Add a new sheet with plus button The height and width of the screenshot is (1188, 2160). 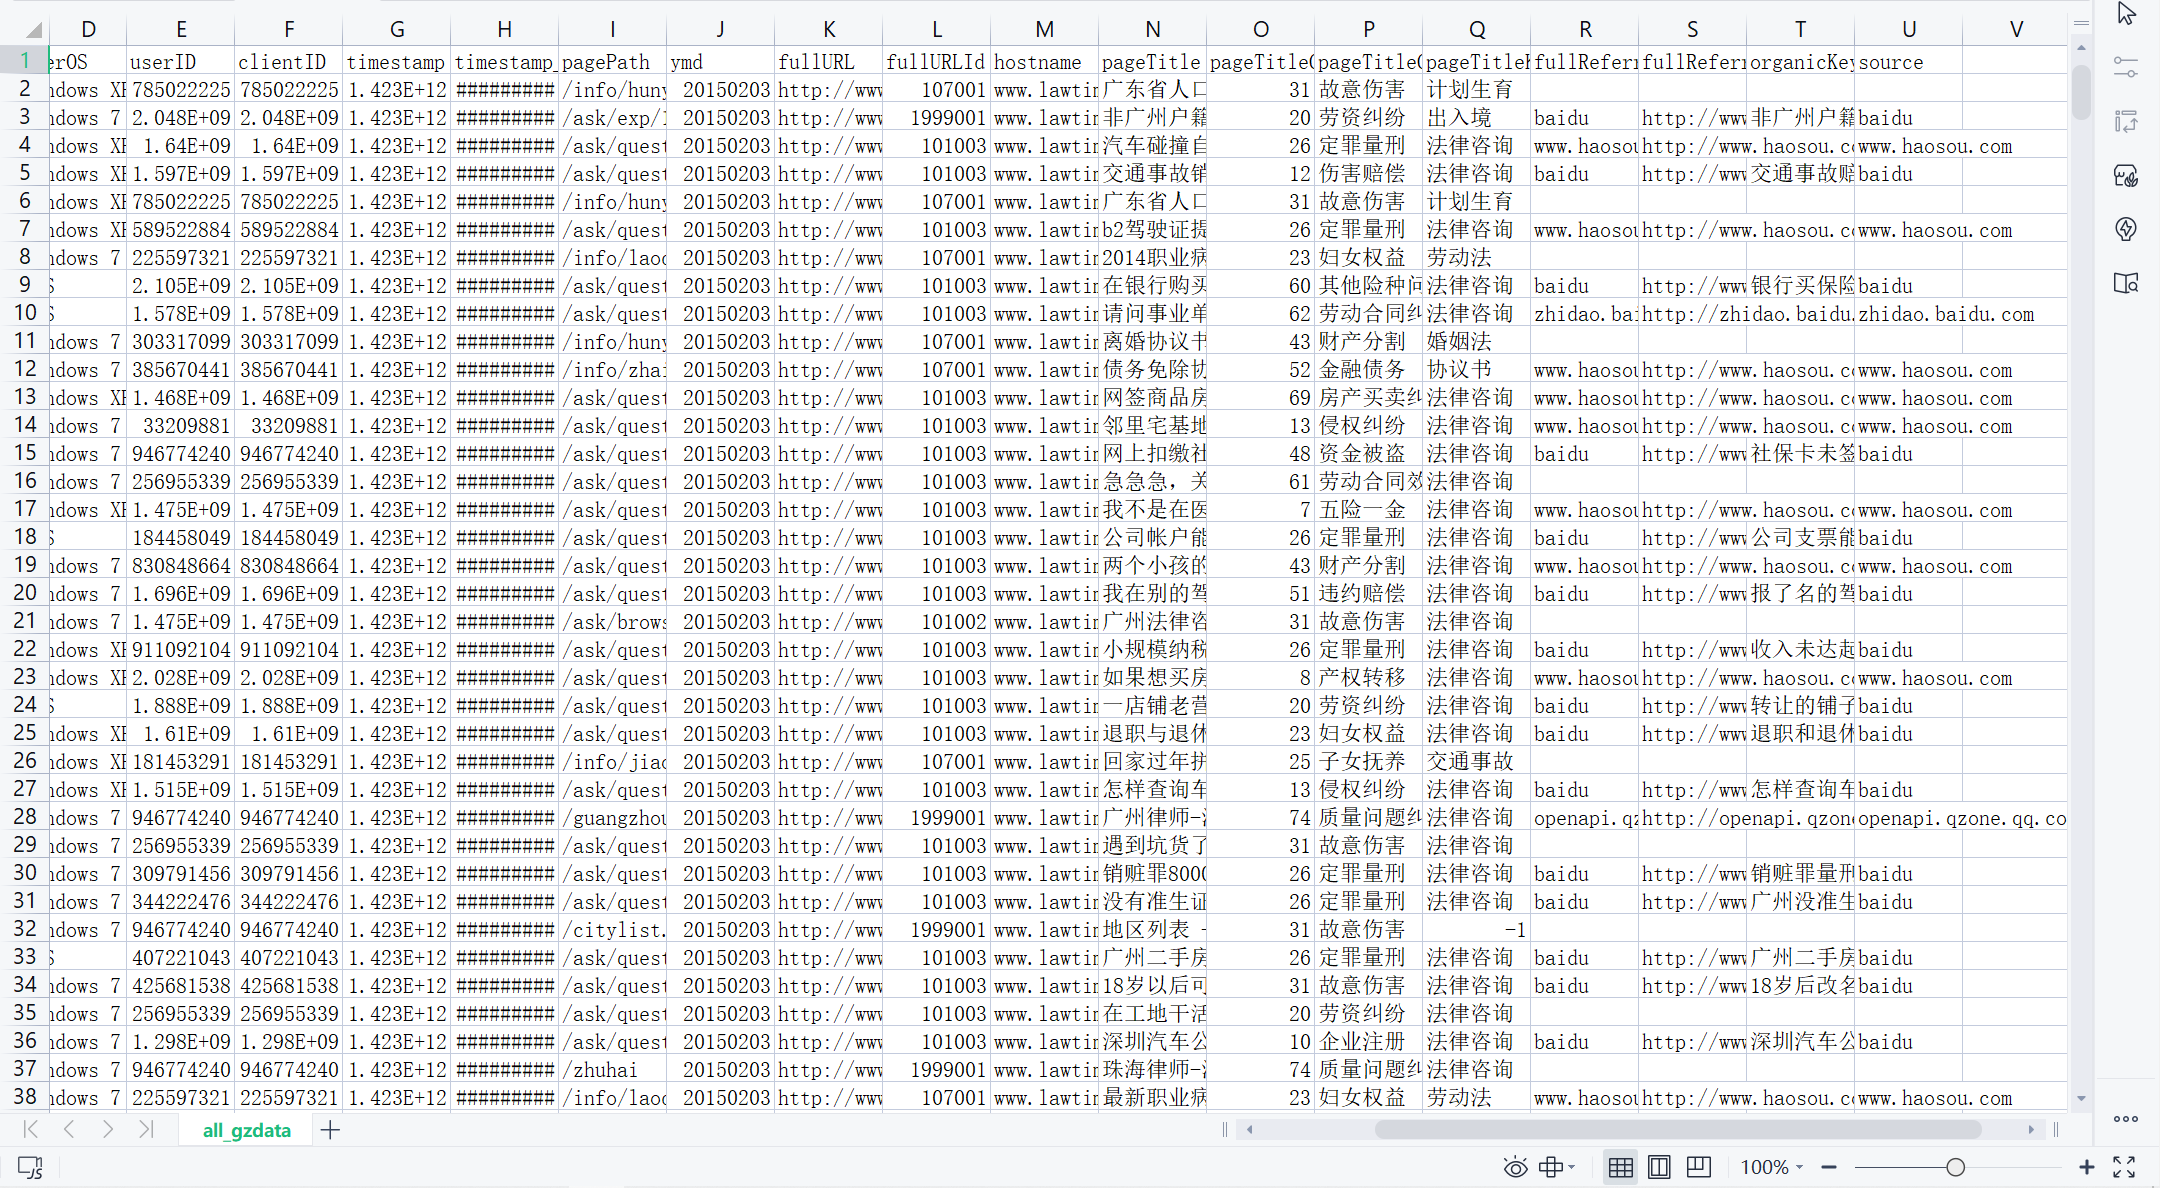[330, 1130]
